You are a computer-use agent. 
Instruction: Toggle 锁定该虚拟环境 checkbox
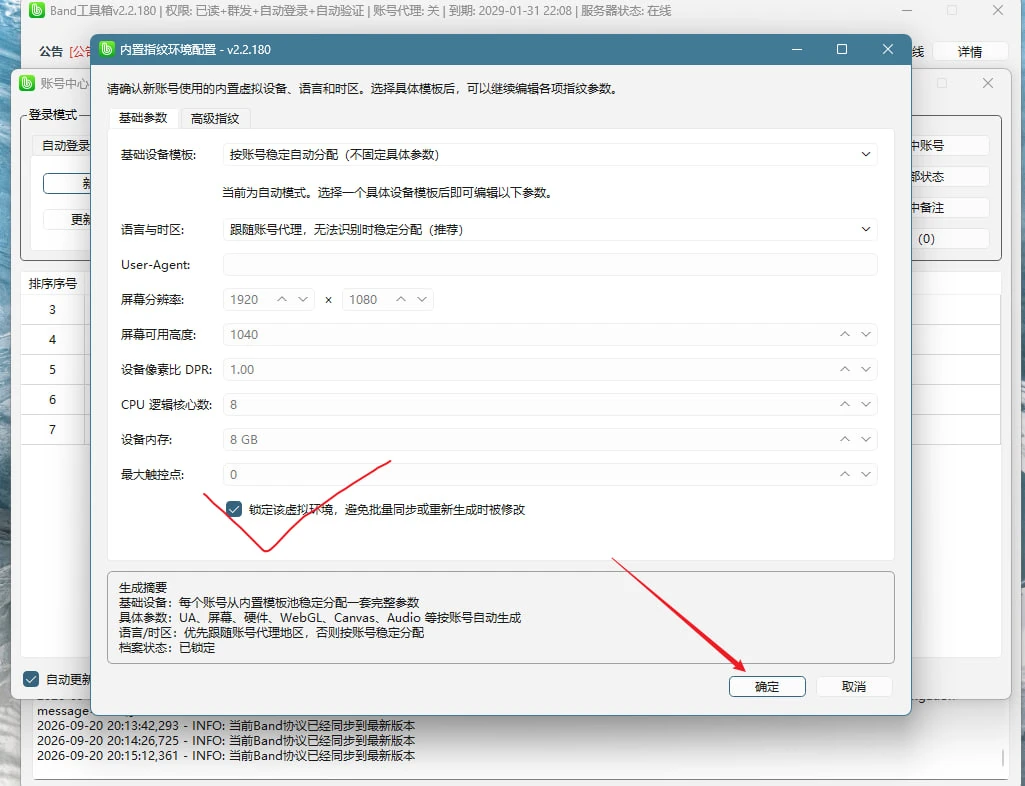[x=234, y=509]
